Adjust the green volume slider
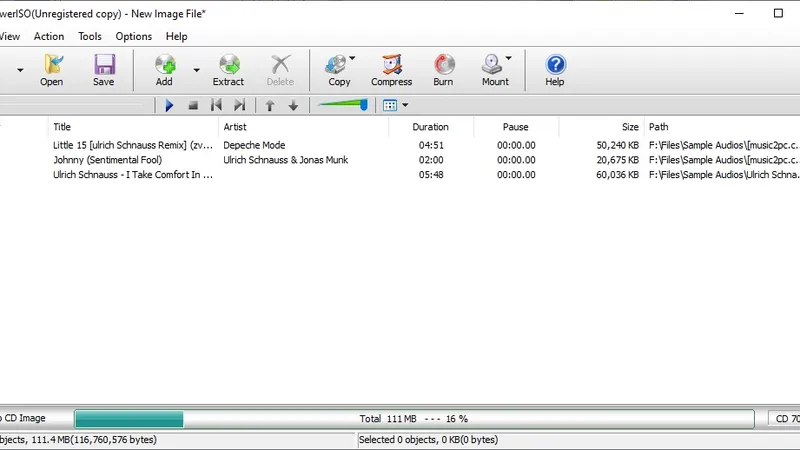This screenshot has width=800, height=450. tap(342, 105)
